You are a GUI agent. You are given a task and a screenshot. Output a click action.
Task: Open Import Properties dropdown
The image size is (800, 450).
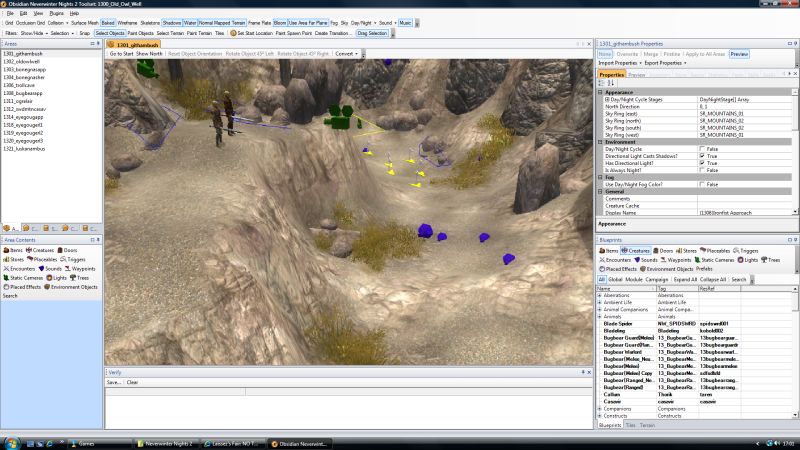620,63
